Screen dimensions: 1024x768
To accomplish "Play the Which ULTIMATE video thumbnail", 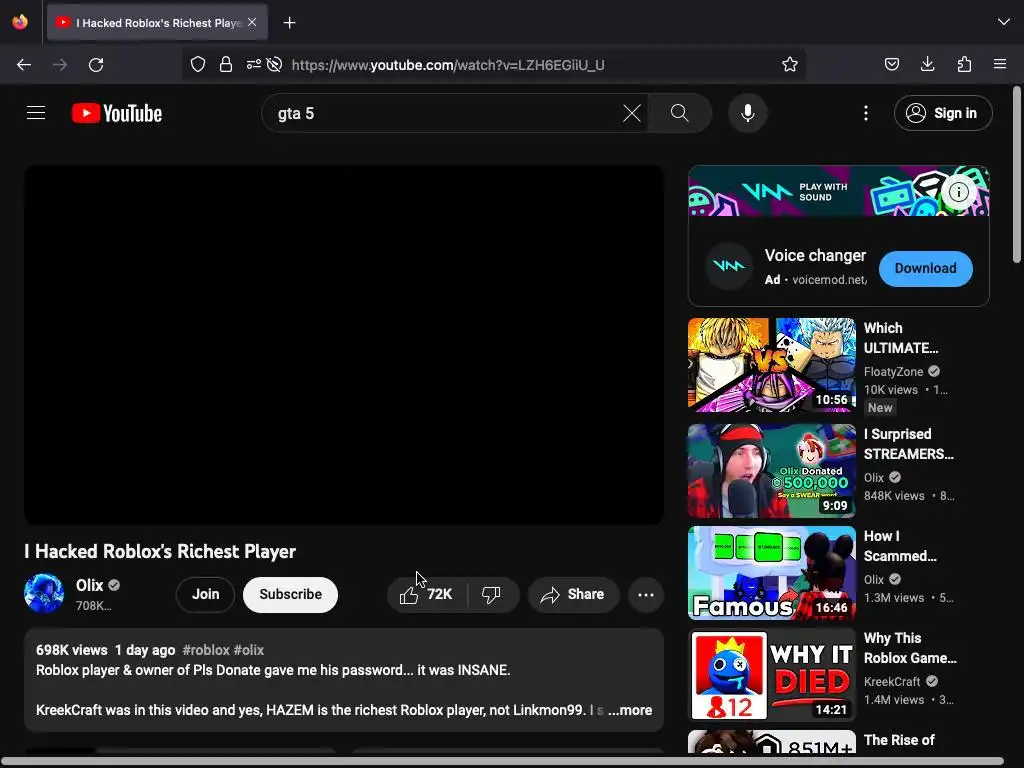I will 771,365.
